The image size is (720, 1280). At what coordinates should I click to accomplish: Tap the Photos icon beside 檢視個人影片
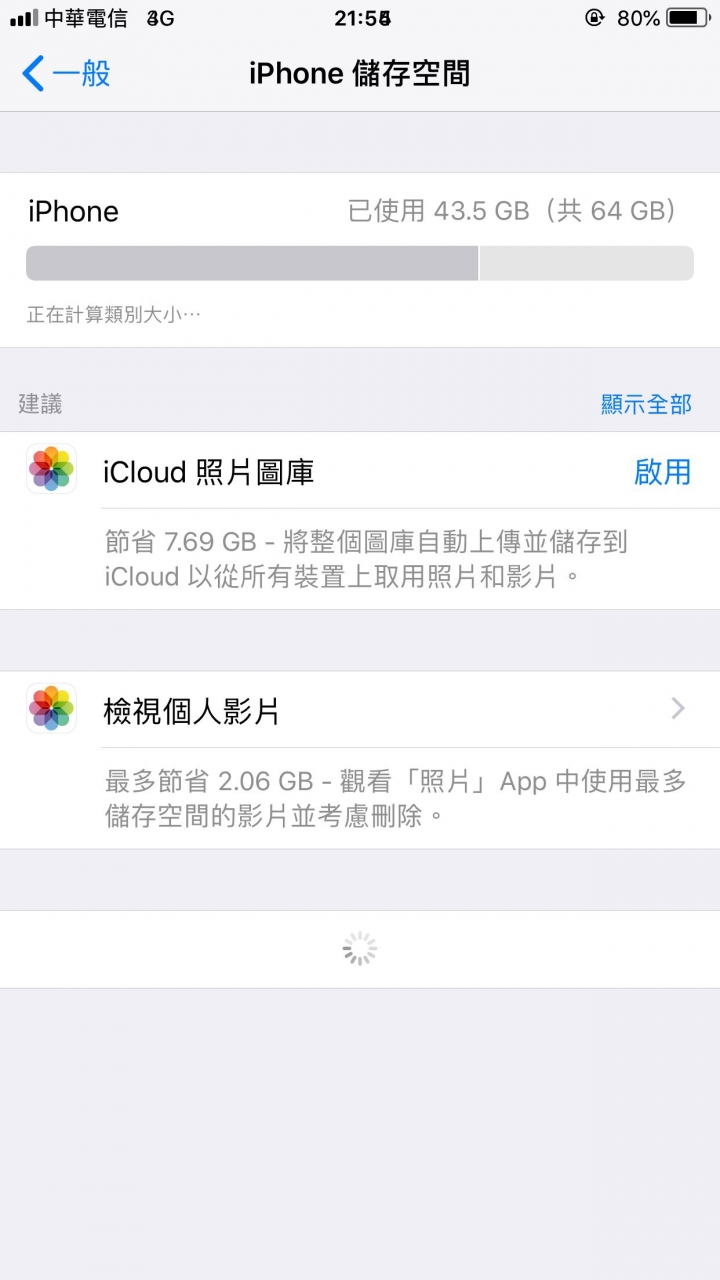[x=51, y=709]
